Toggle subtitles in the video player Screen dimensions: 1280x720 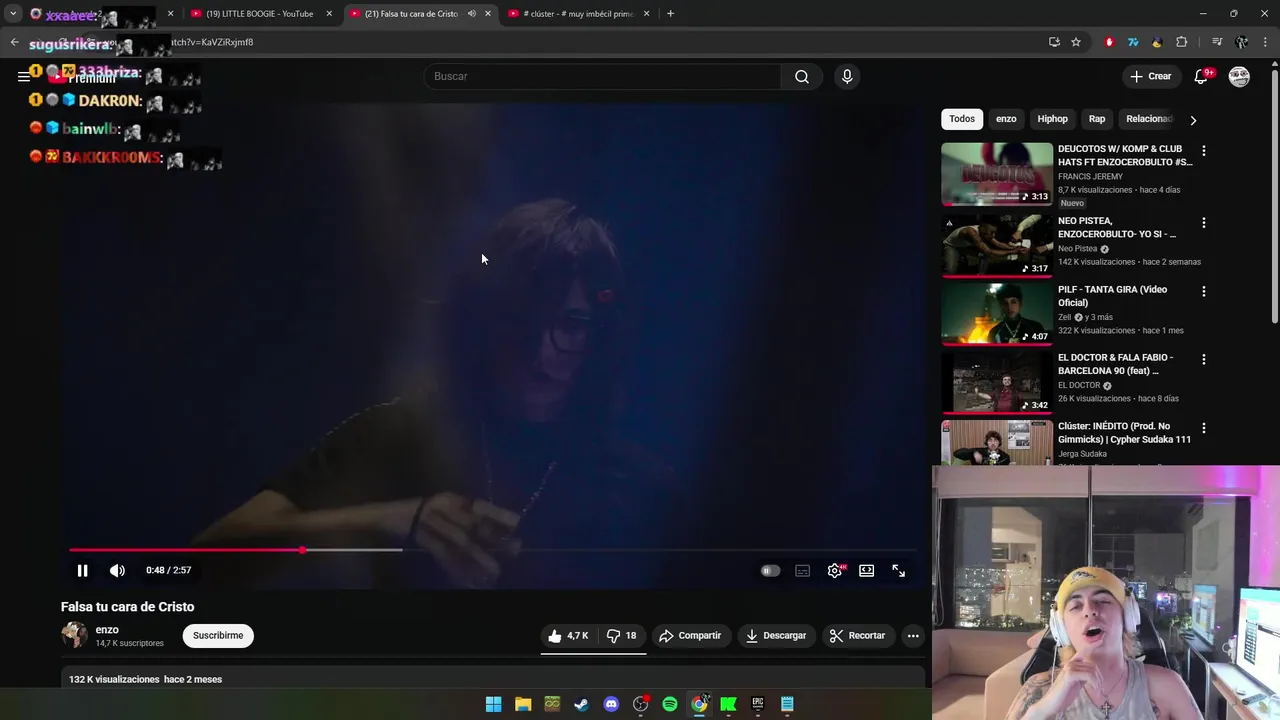coord(802,571)
